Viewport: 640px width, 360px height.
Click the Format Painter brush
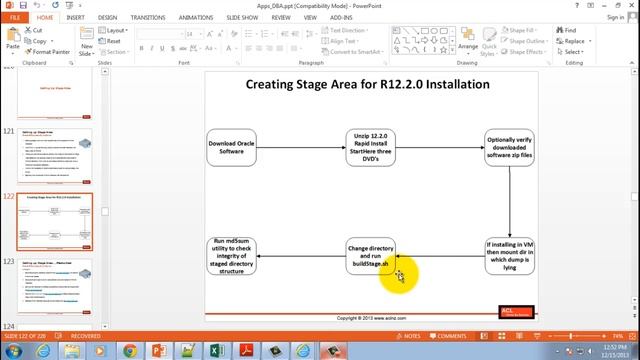pyautogui.click(x=47, y=52)
